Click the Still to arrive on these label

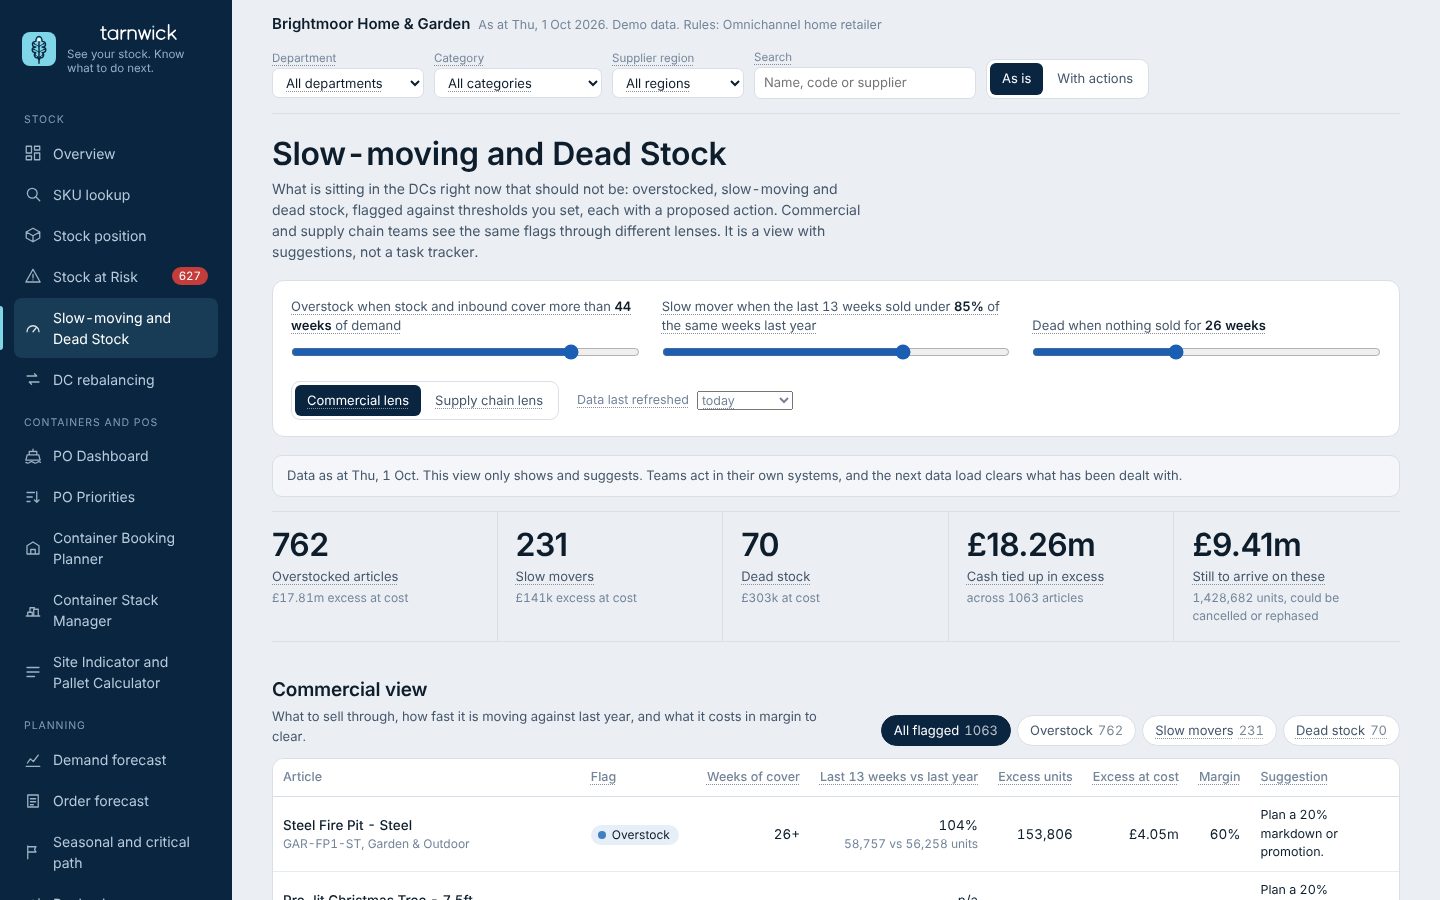(1258, 576)
